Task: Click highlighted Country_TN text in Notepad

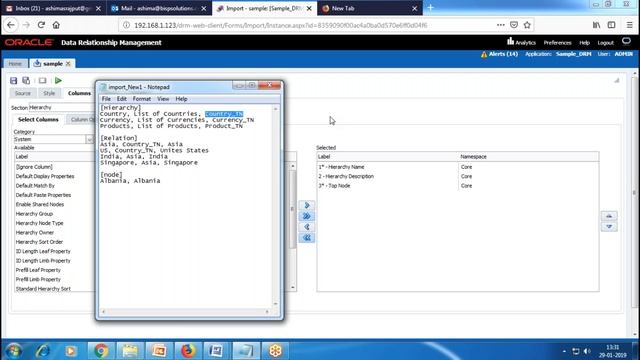Action: 224,114
